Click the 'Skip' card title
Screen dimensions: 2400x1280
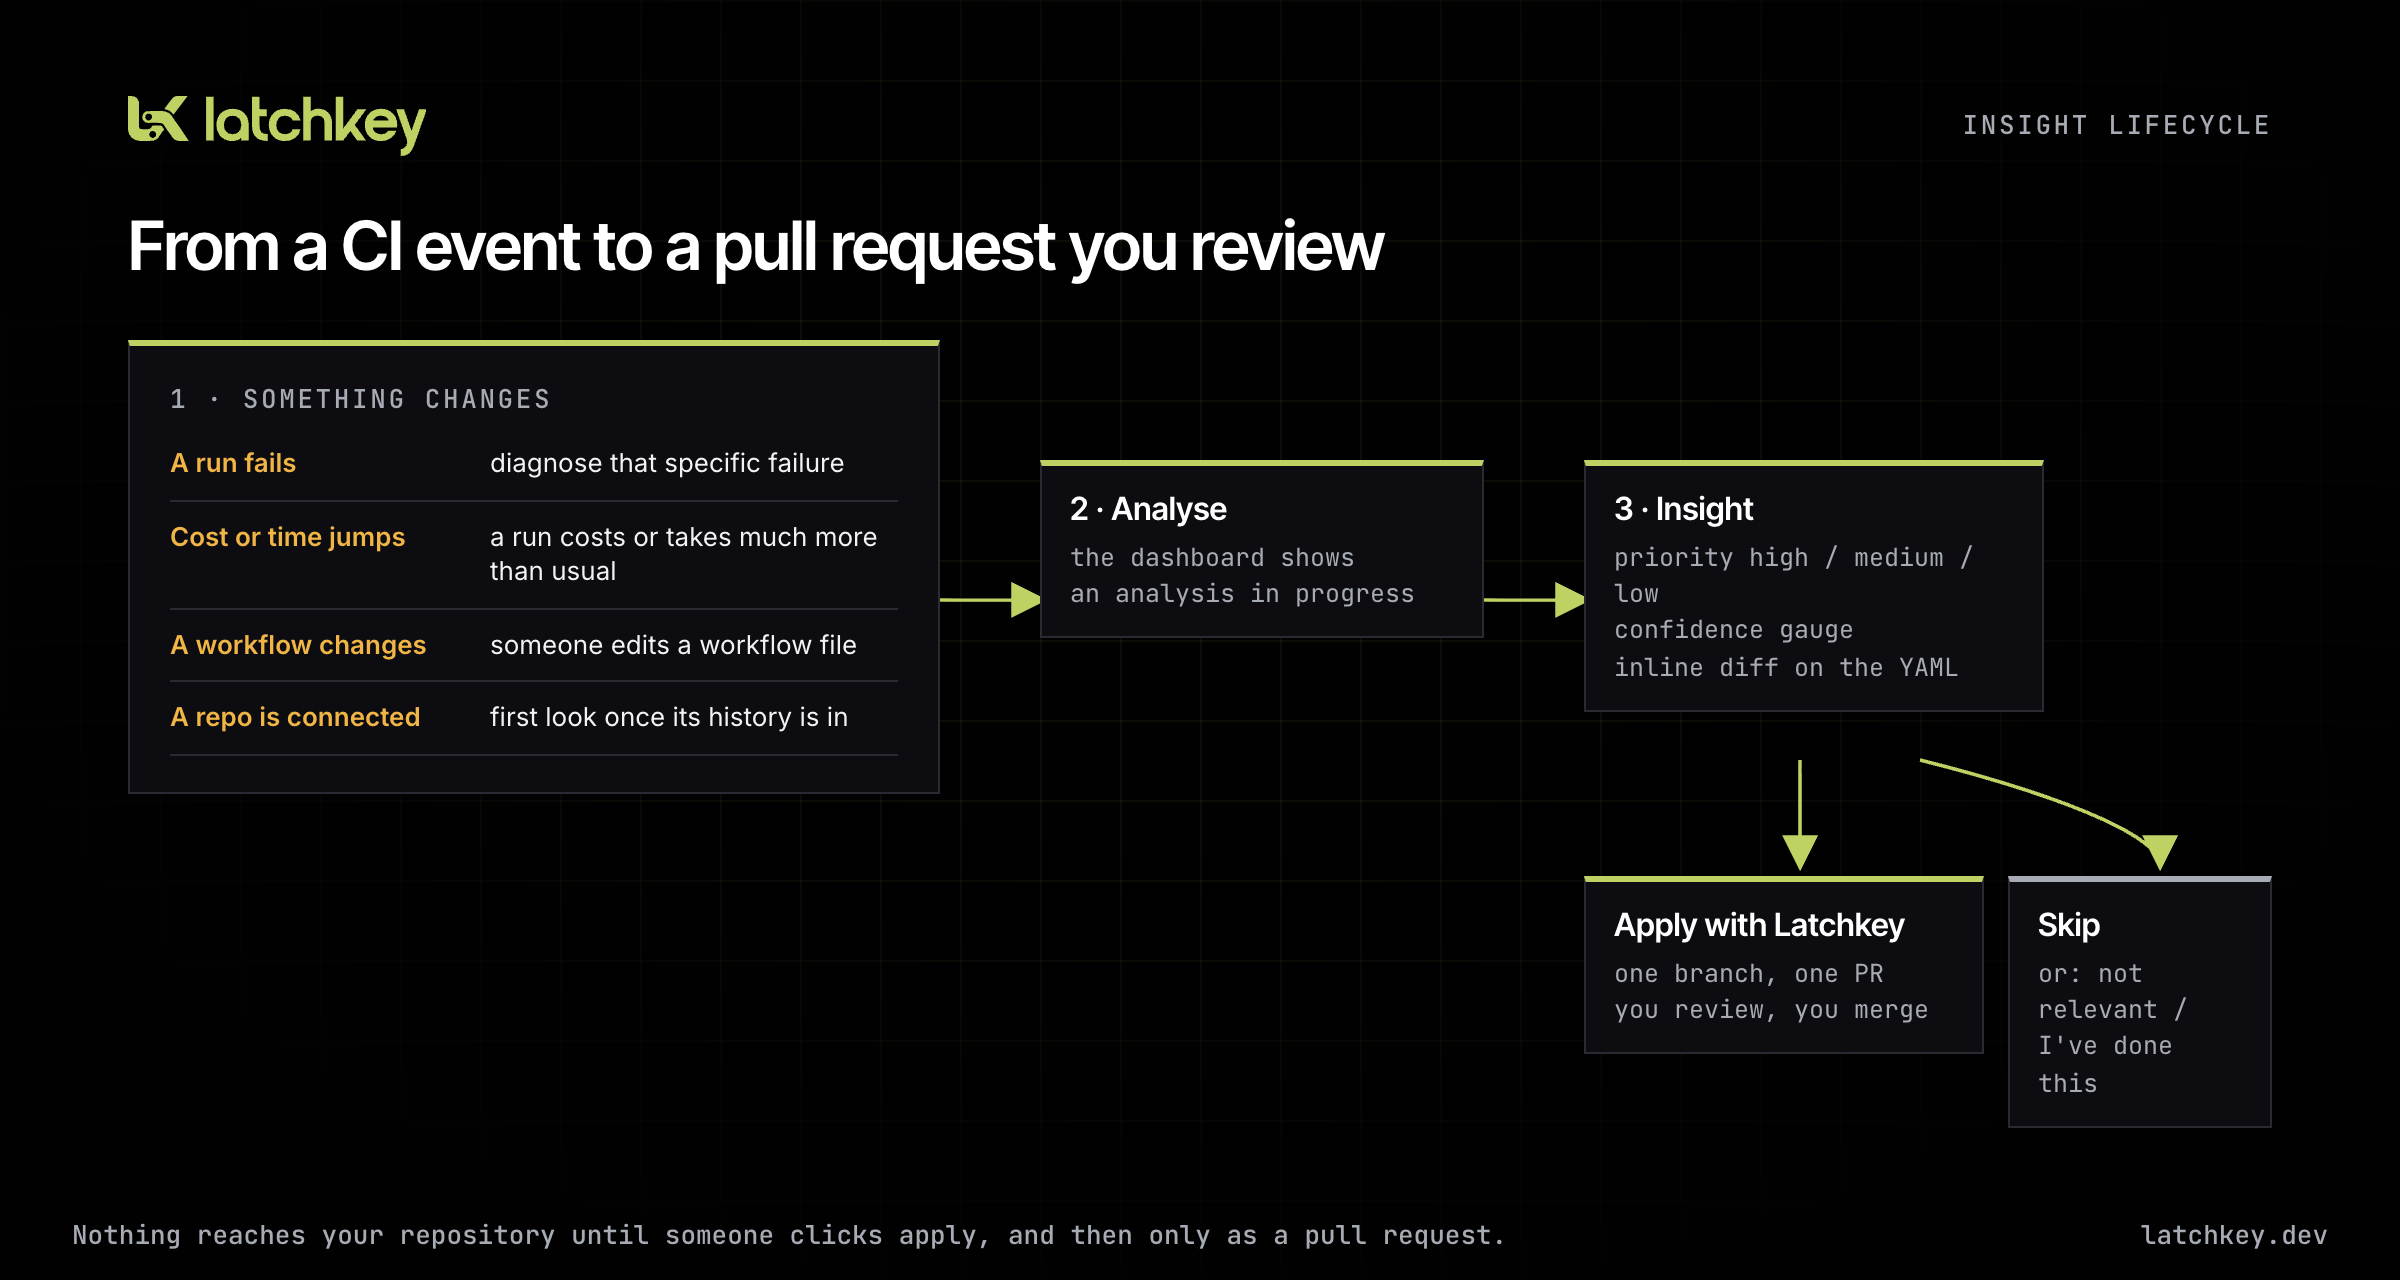tap(2069, 926)
